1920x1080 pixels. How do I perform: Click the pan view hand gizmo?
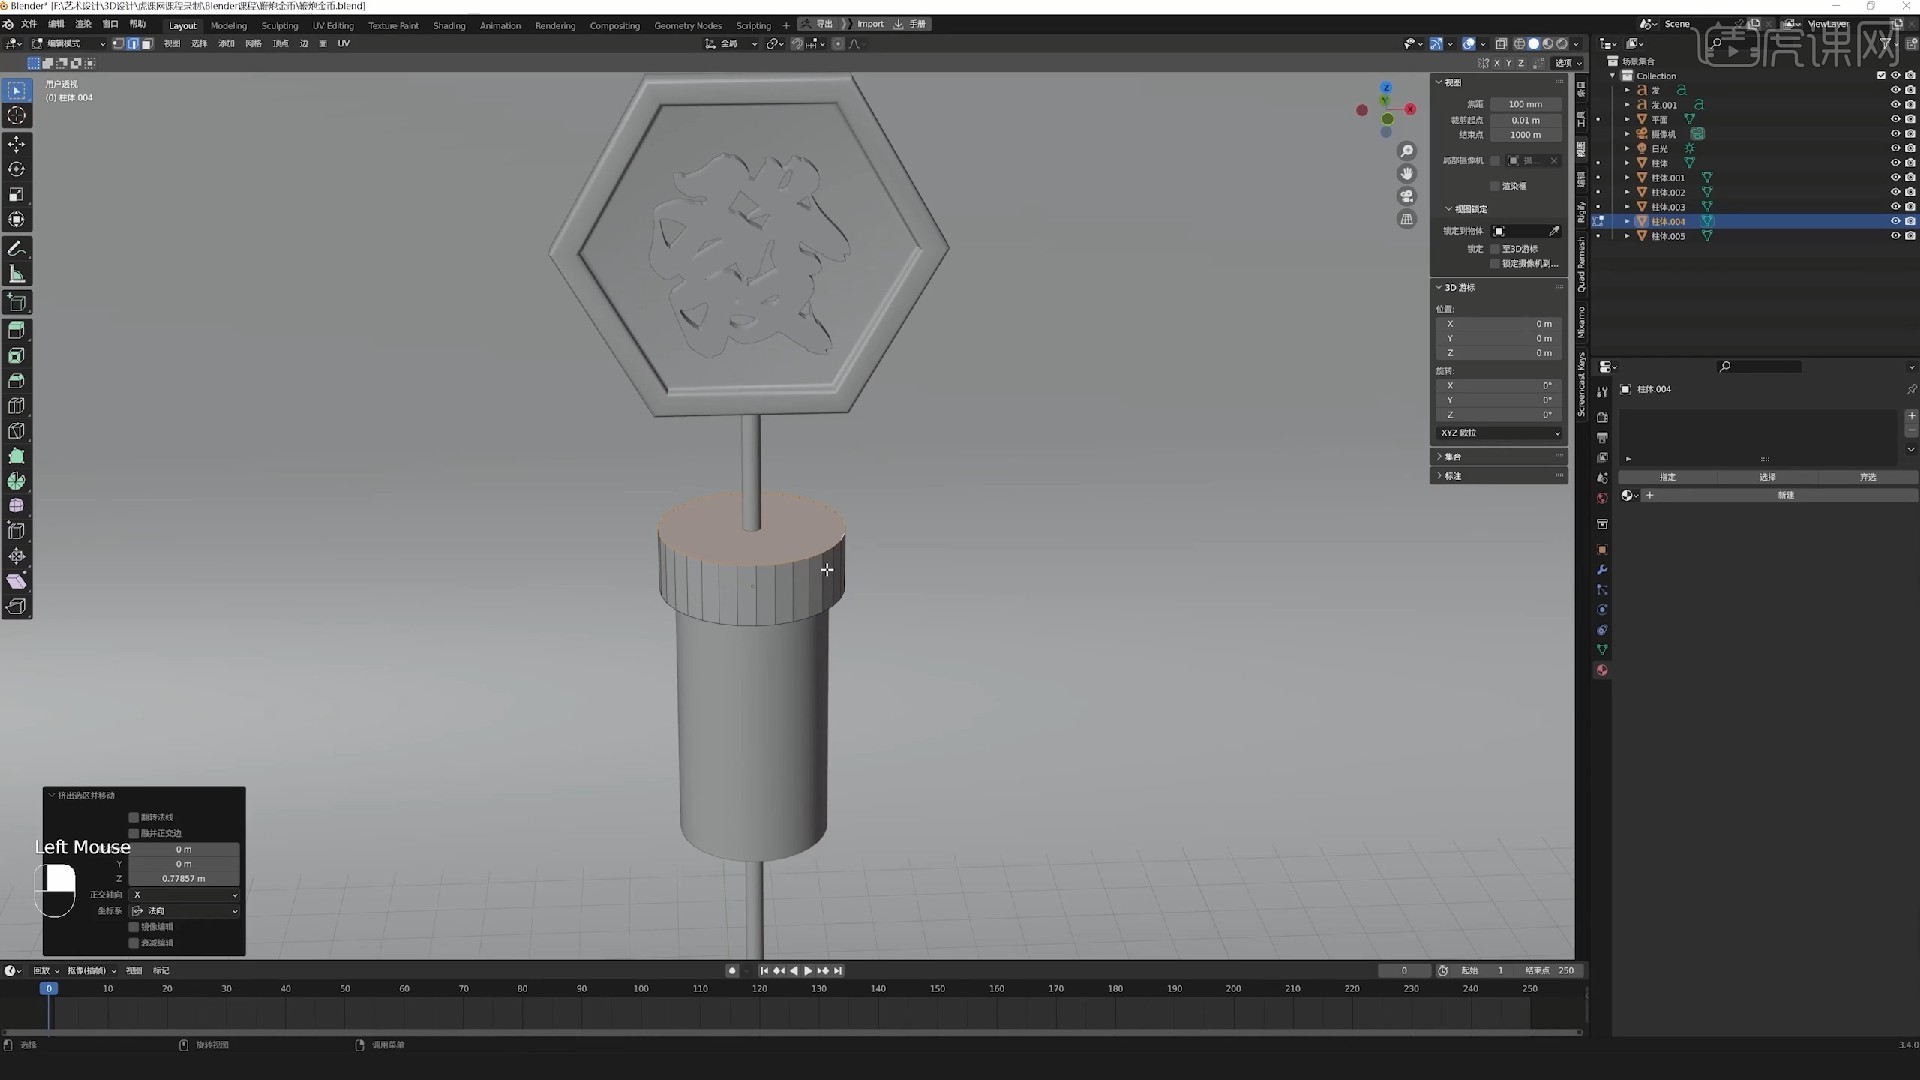click(x=1407, y=174)
